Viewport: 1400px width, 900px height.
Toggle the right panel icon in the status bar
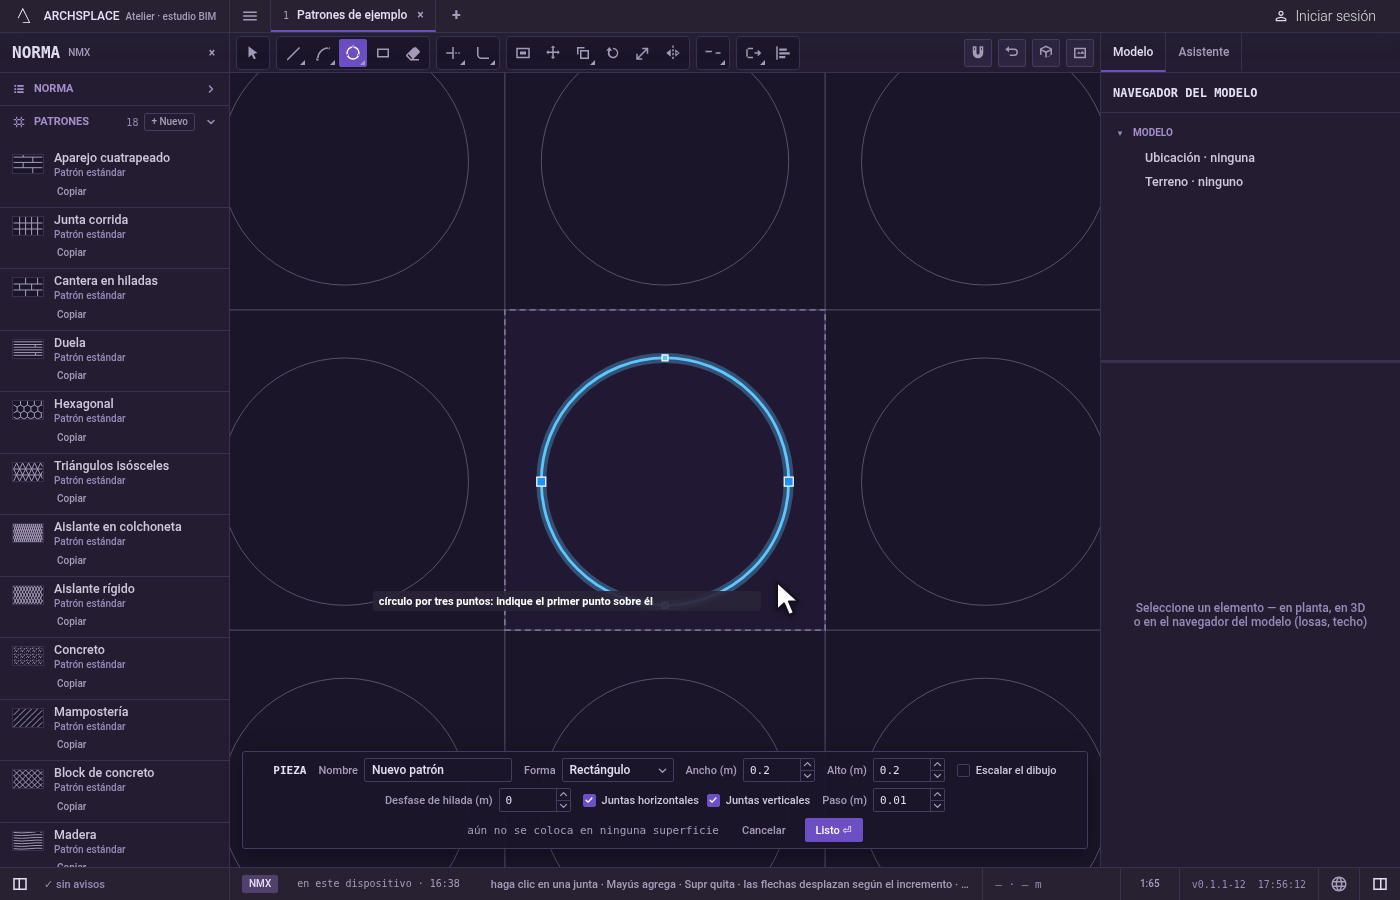1380,884
